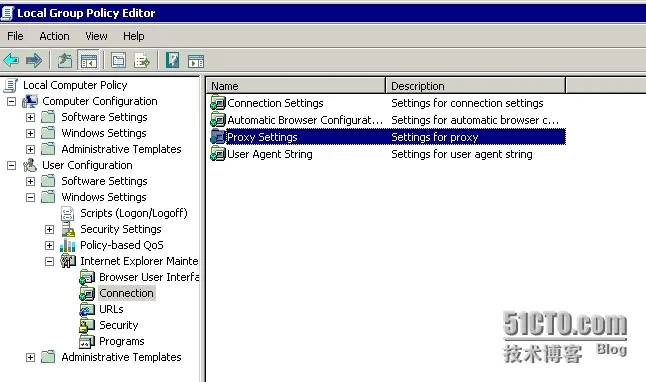
Task: Click the Export List toolbar icon
Action: (x=142, y=61)
